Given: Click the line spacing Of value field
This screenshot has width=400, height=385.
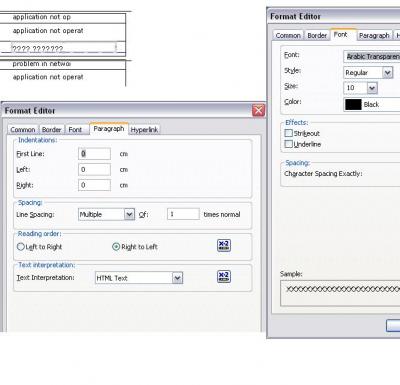Looking at the screenshot, I should pyautogui.click(x=183, y=214).
